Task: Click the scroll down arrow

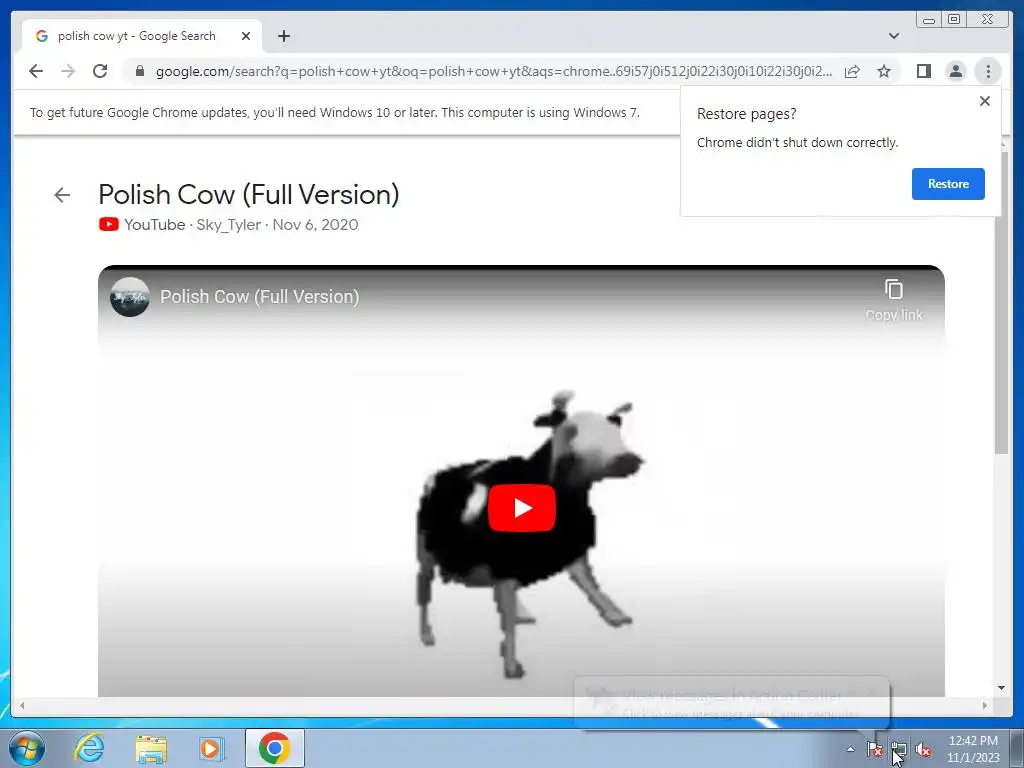Action: coord(1001,688)
